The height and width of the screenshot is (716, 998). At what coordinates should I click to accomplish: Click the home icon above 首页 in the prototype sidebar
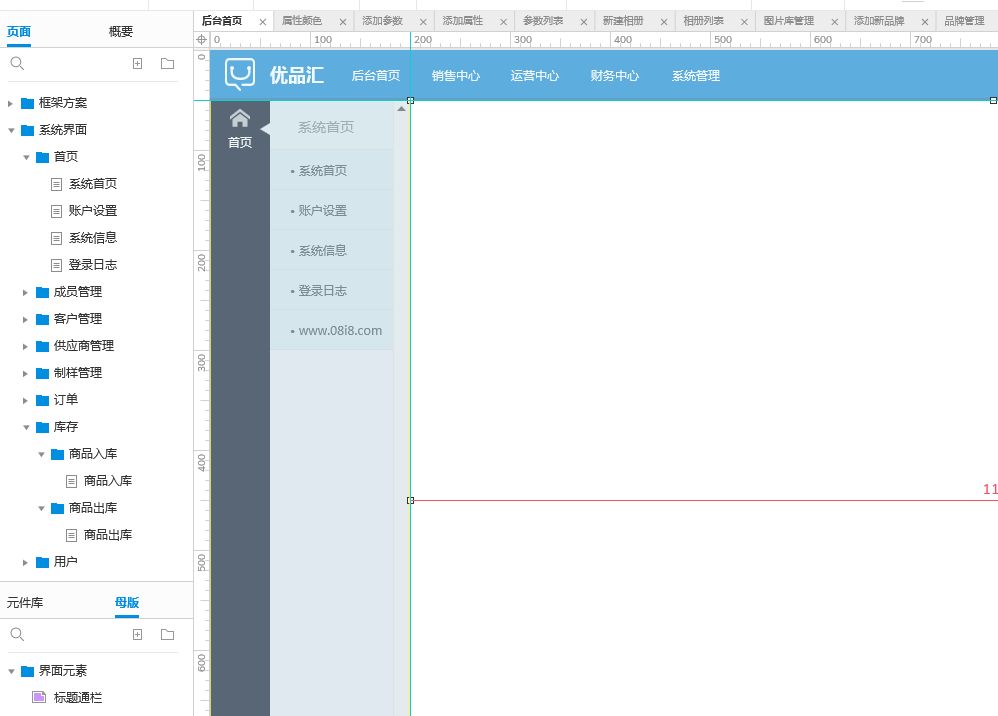point(239,117)
